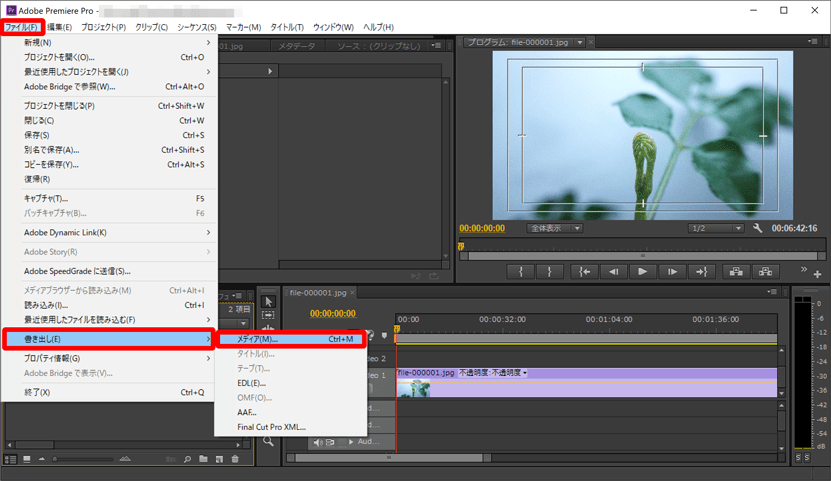The width and height of the screenshot is (831, 481).
Task: Click Mark Out button in Program monitor
Action: (550, 272)
